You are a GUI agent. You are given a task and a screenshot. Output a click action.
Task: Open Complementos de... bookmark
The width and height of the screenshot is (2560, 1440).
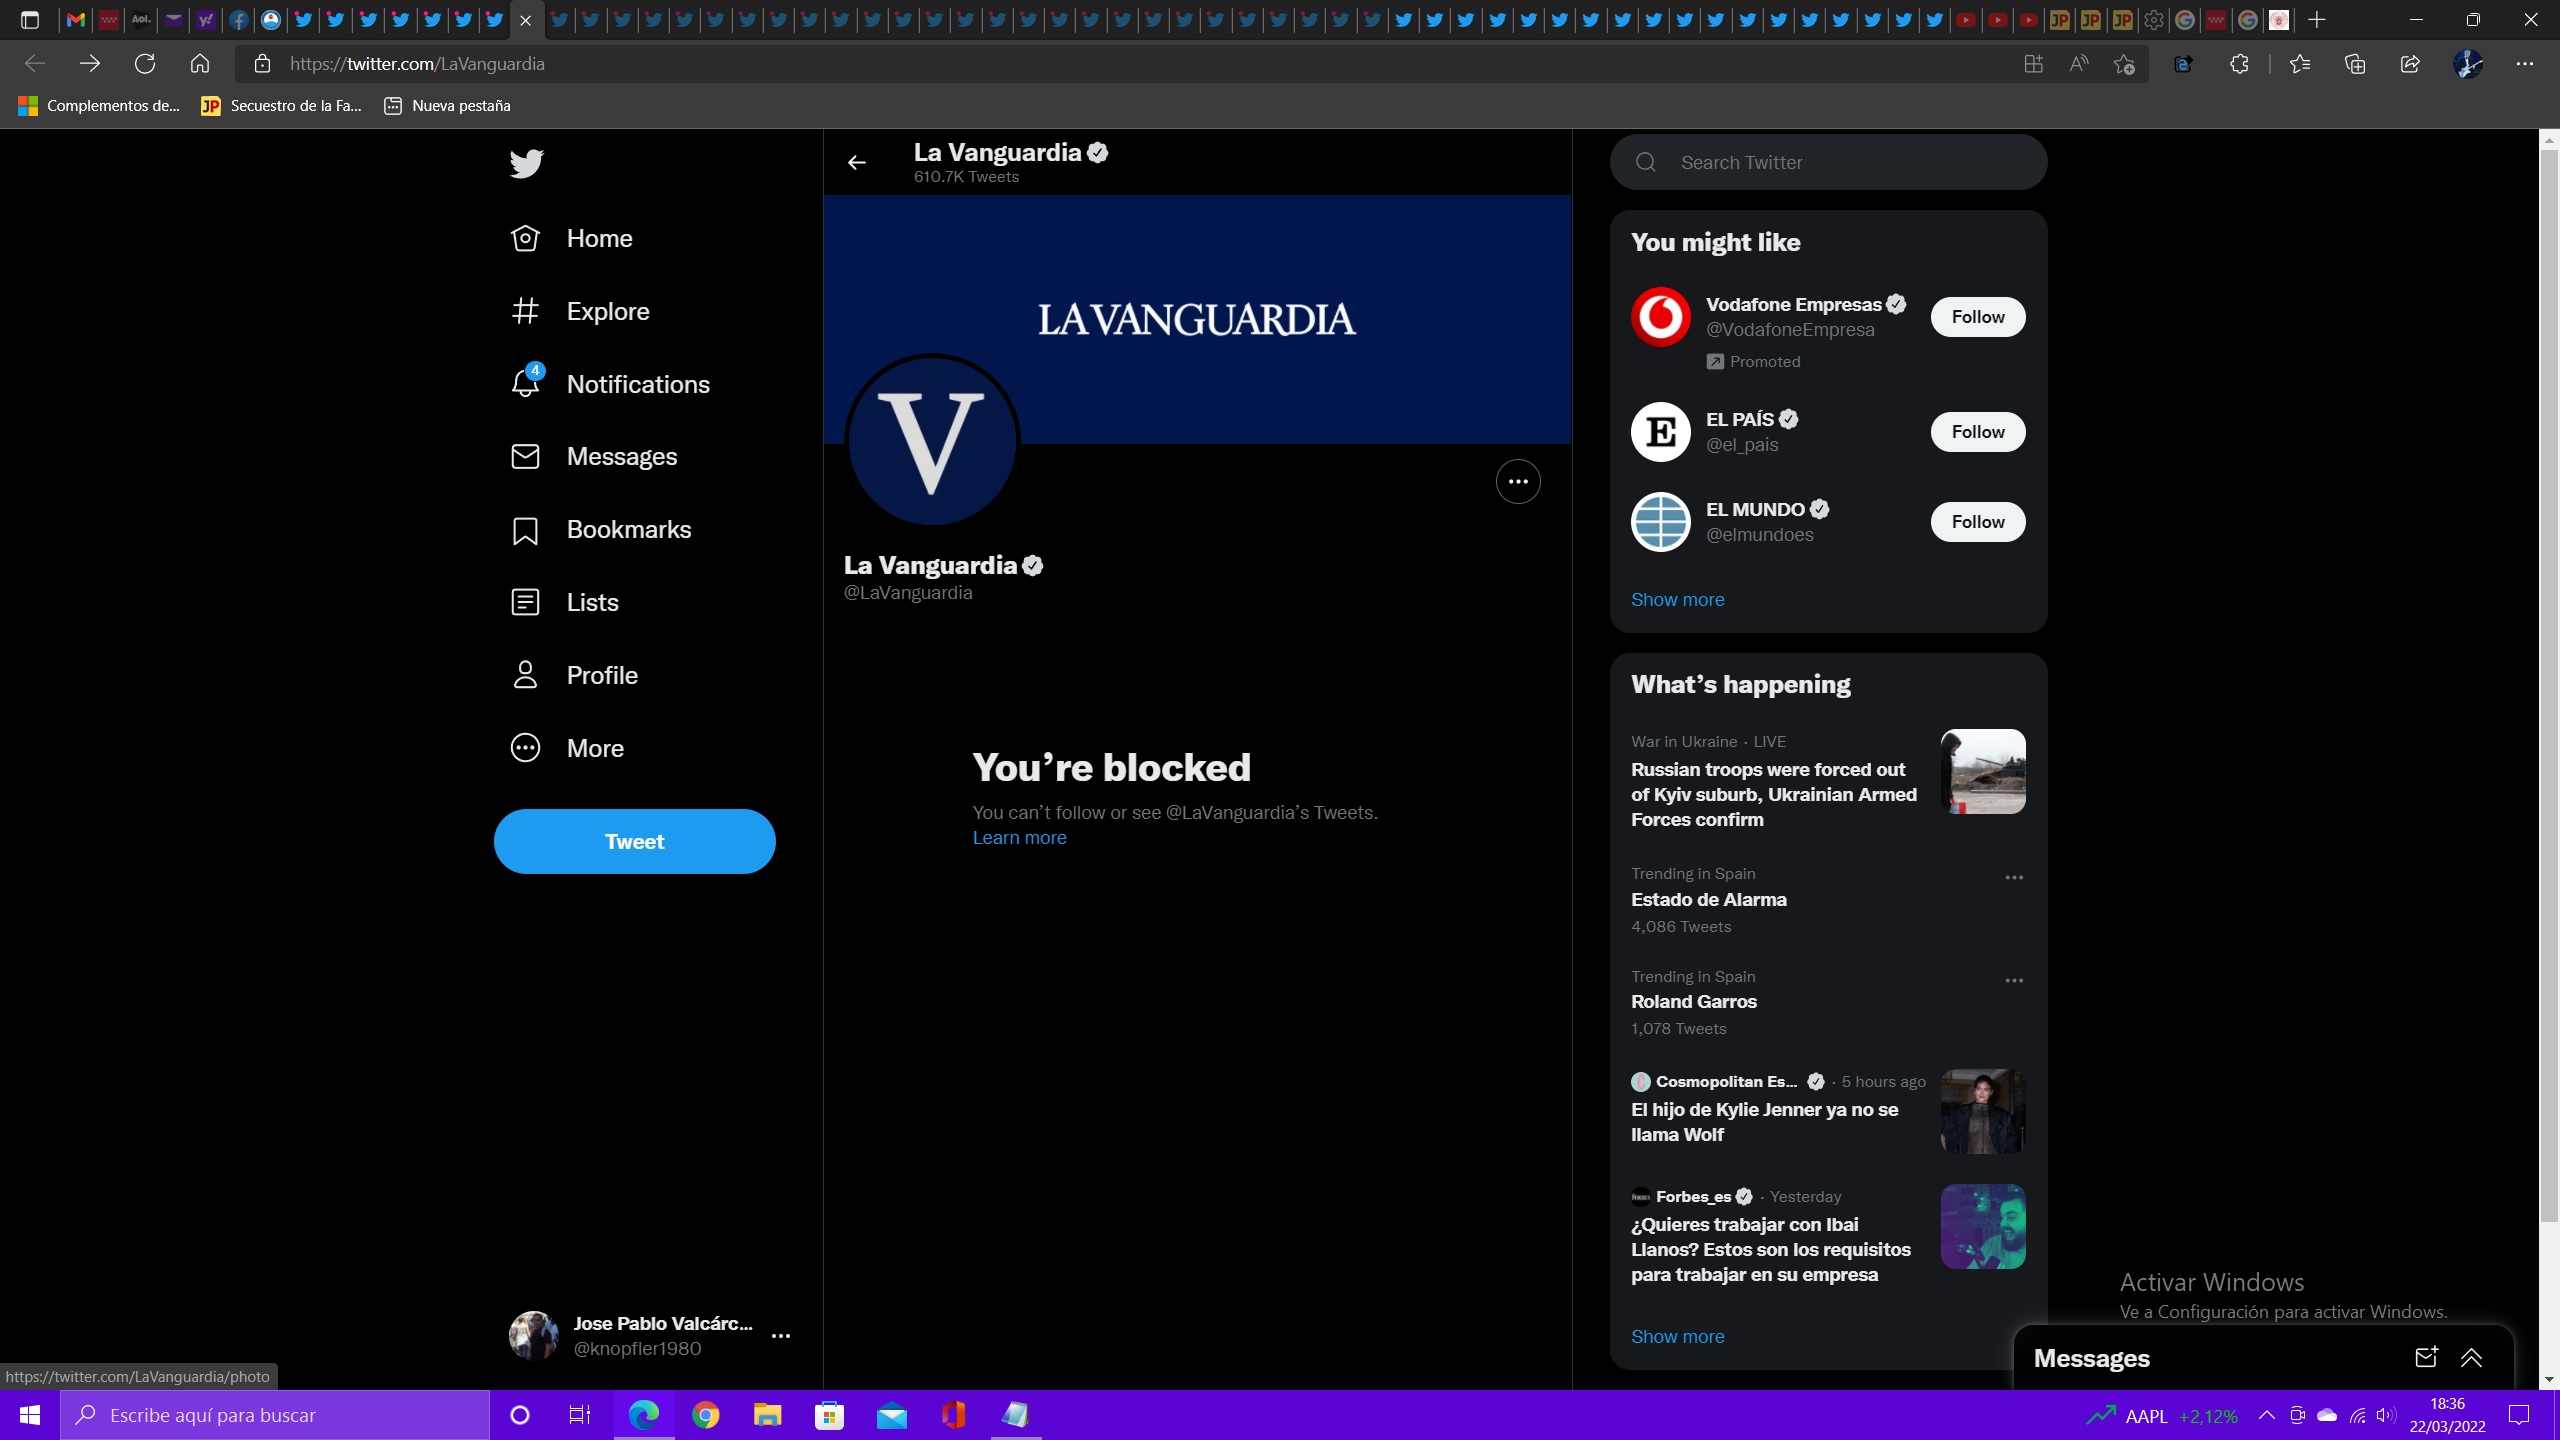tap(99, 106)
